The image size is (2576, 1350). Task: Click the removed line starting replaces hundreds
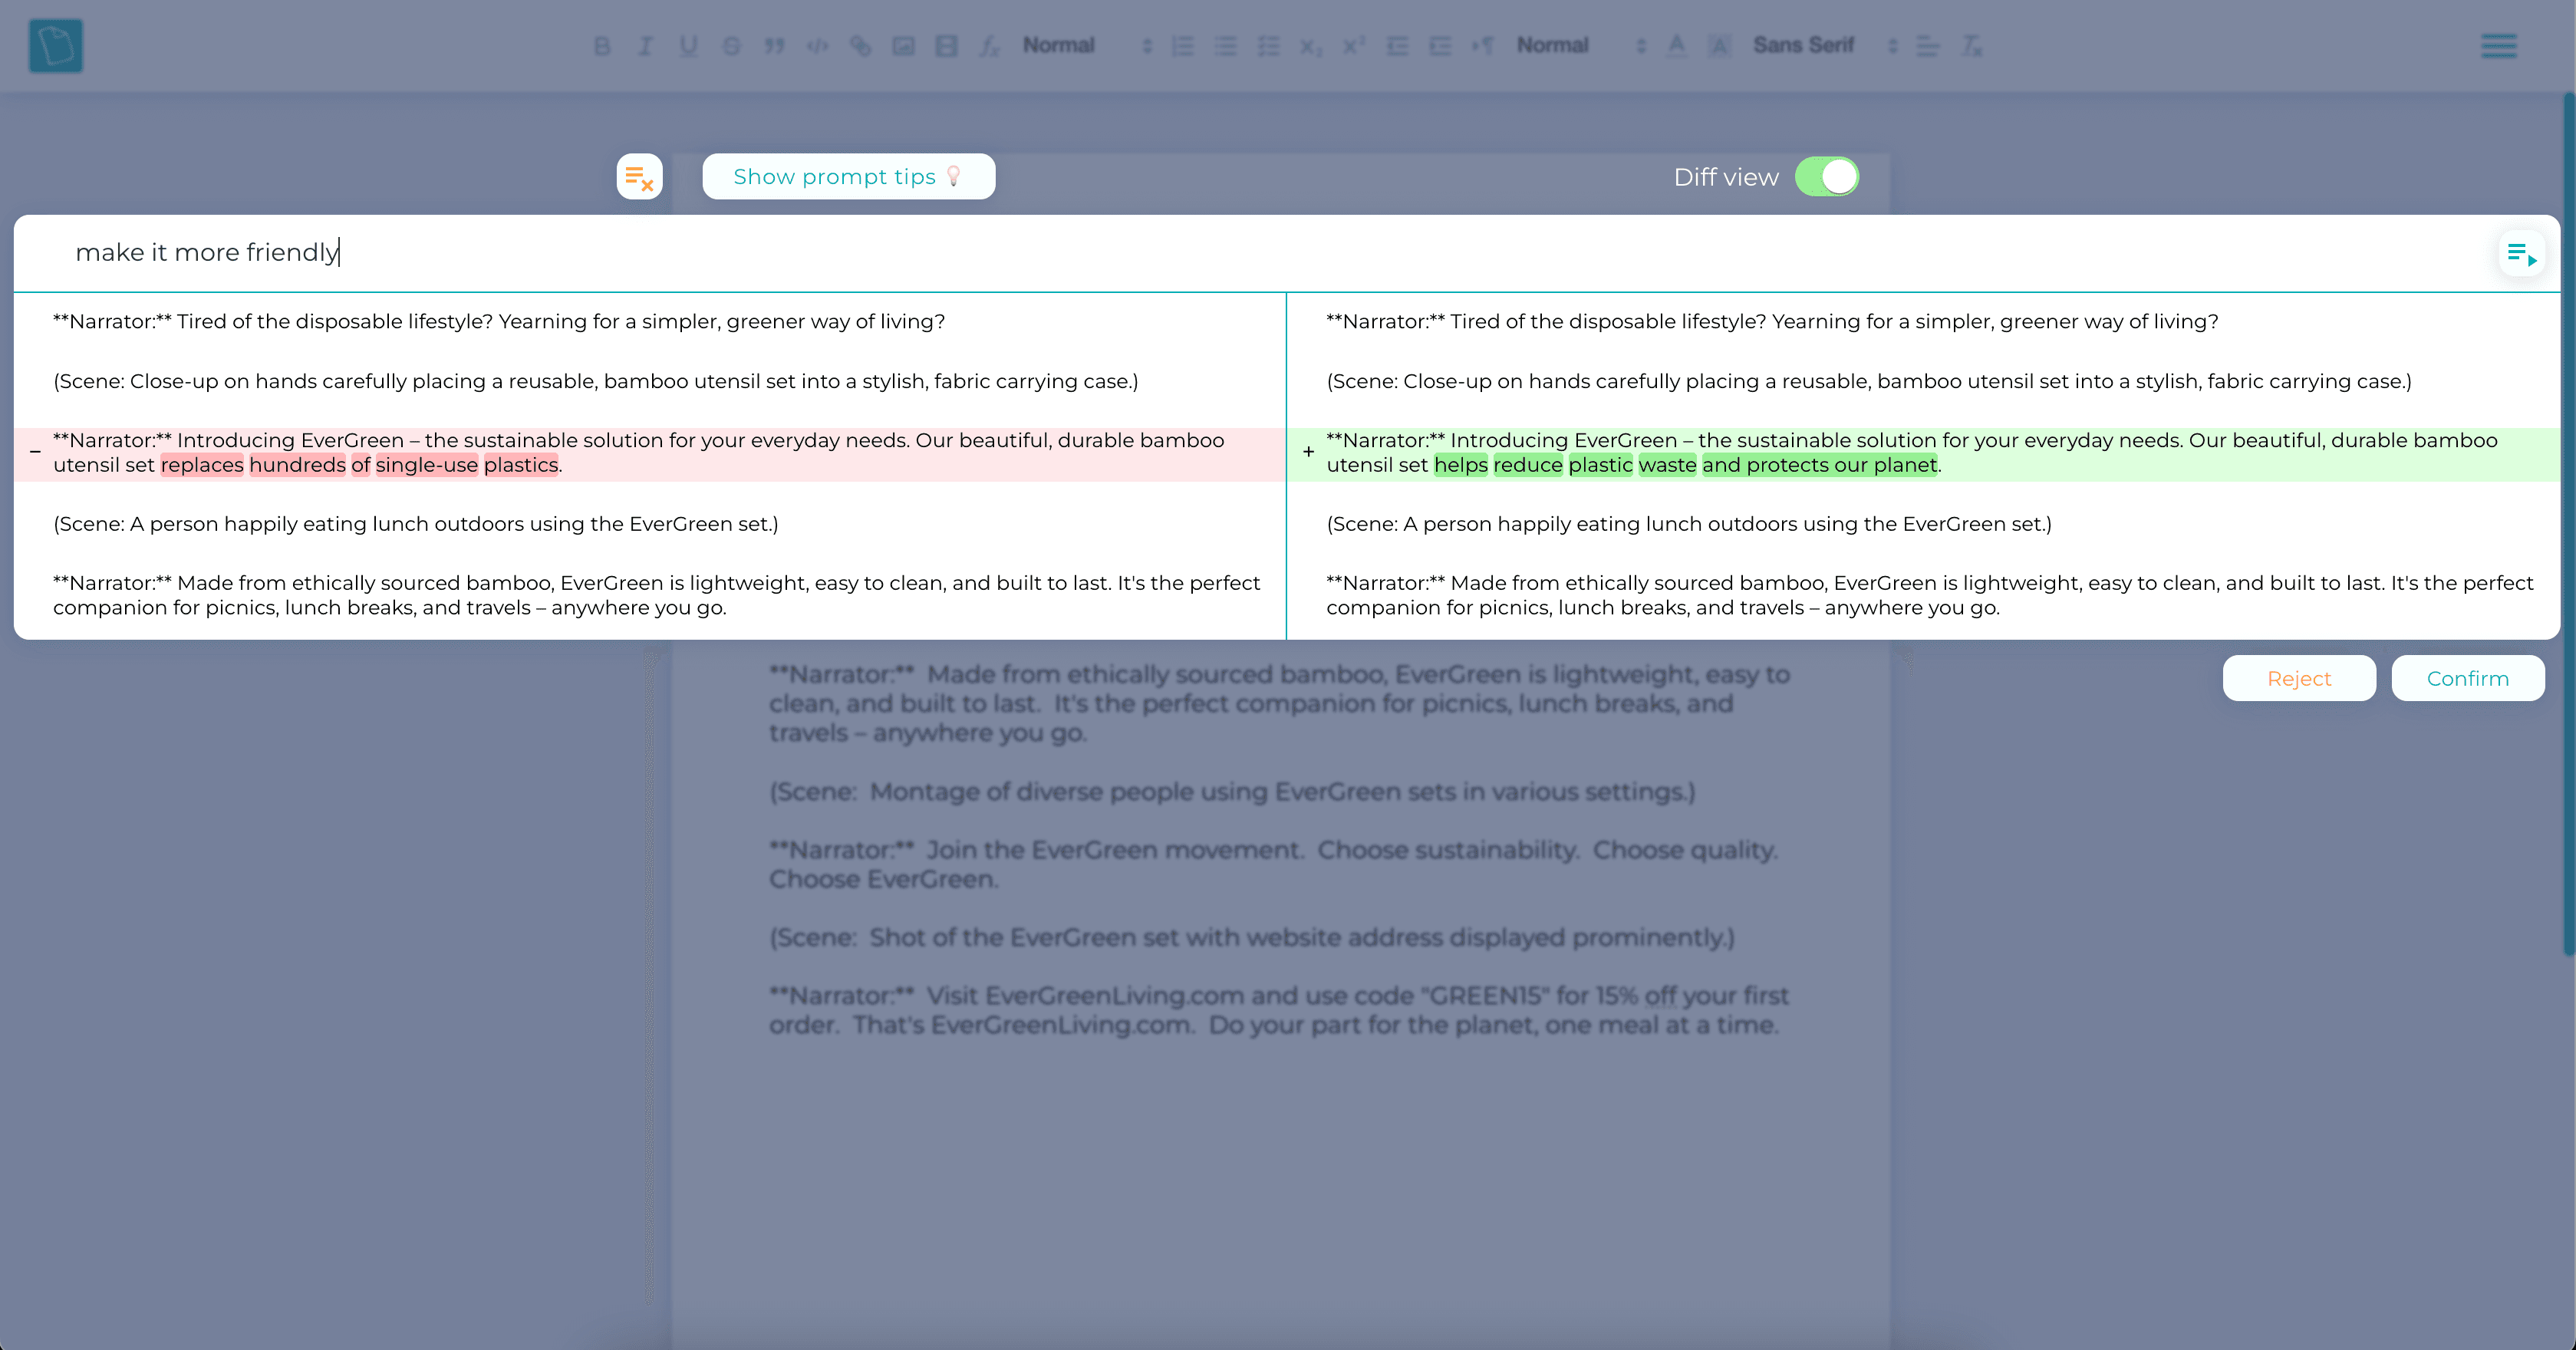point(650,453)
